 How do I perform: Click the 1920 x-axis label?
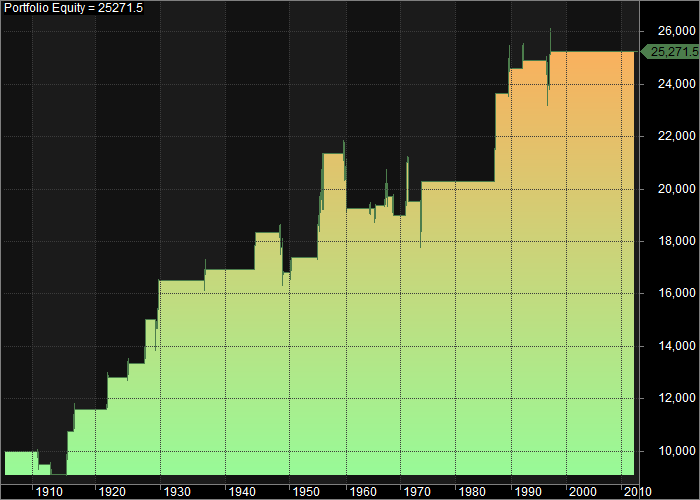112,492
